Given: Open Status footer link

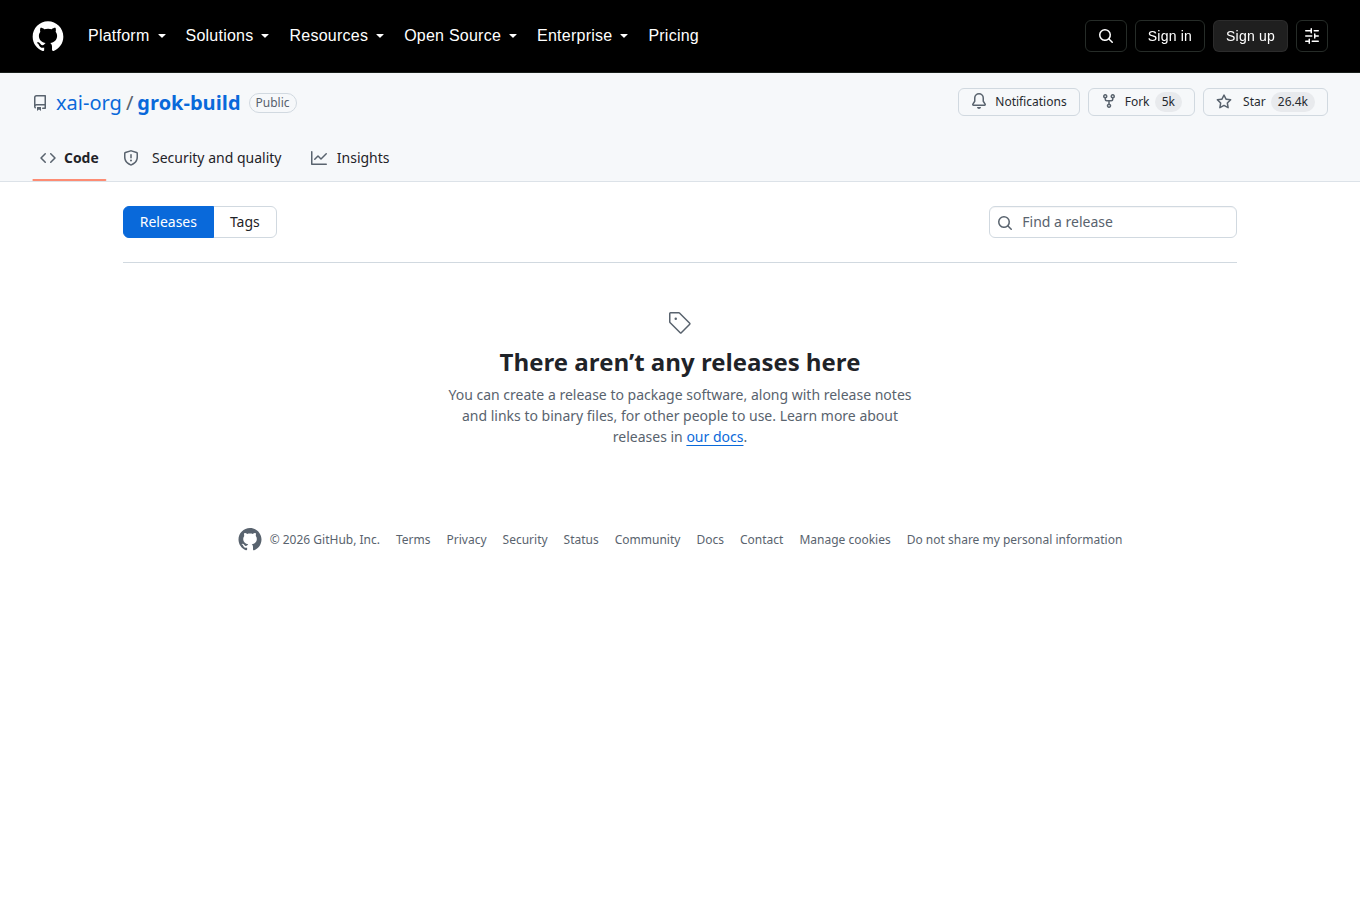Looking at the screenshot, I should pos(581,540).
